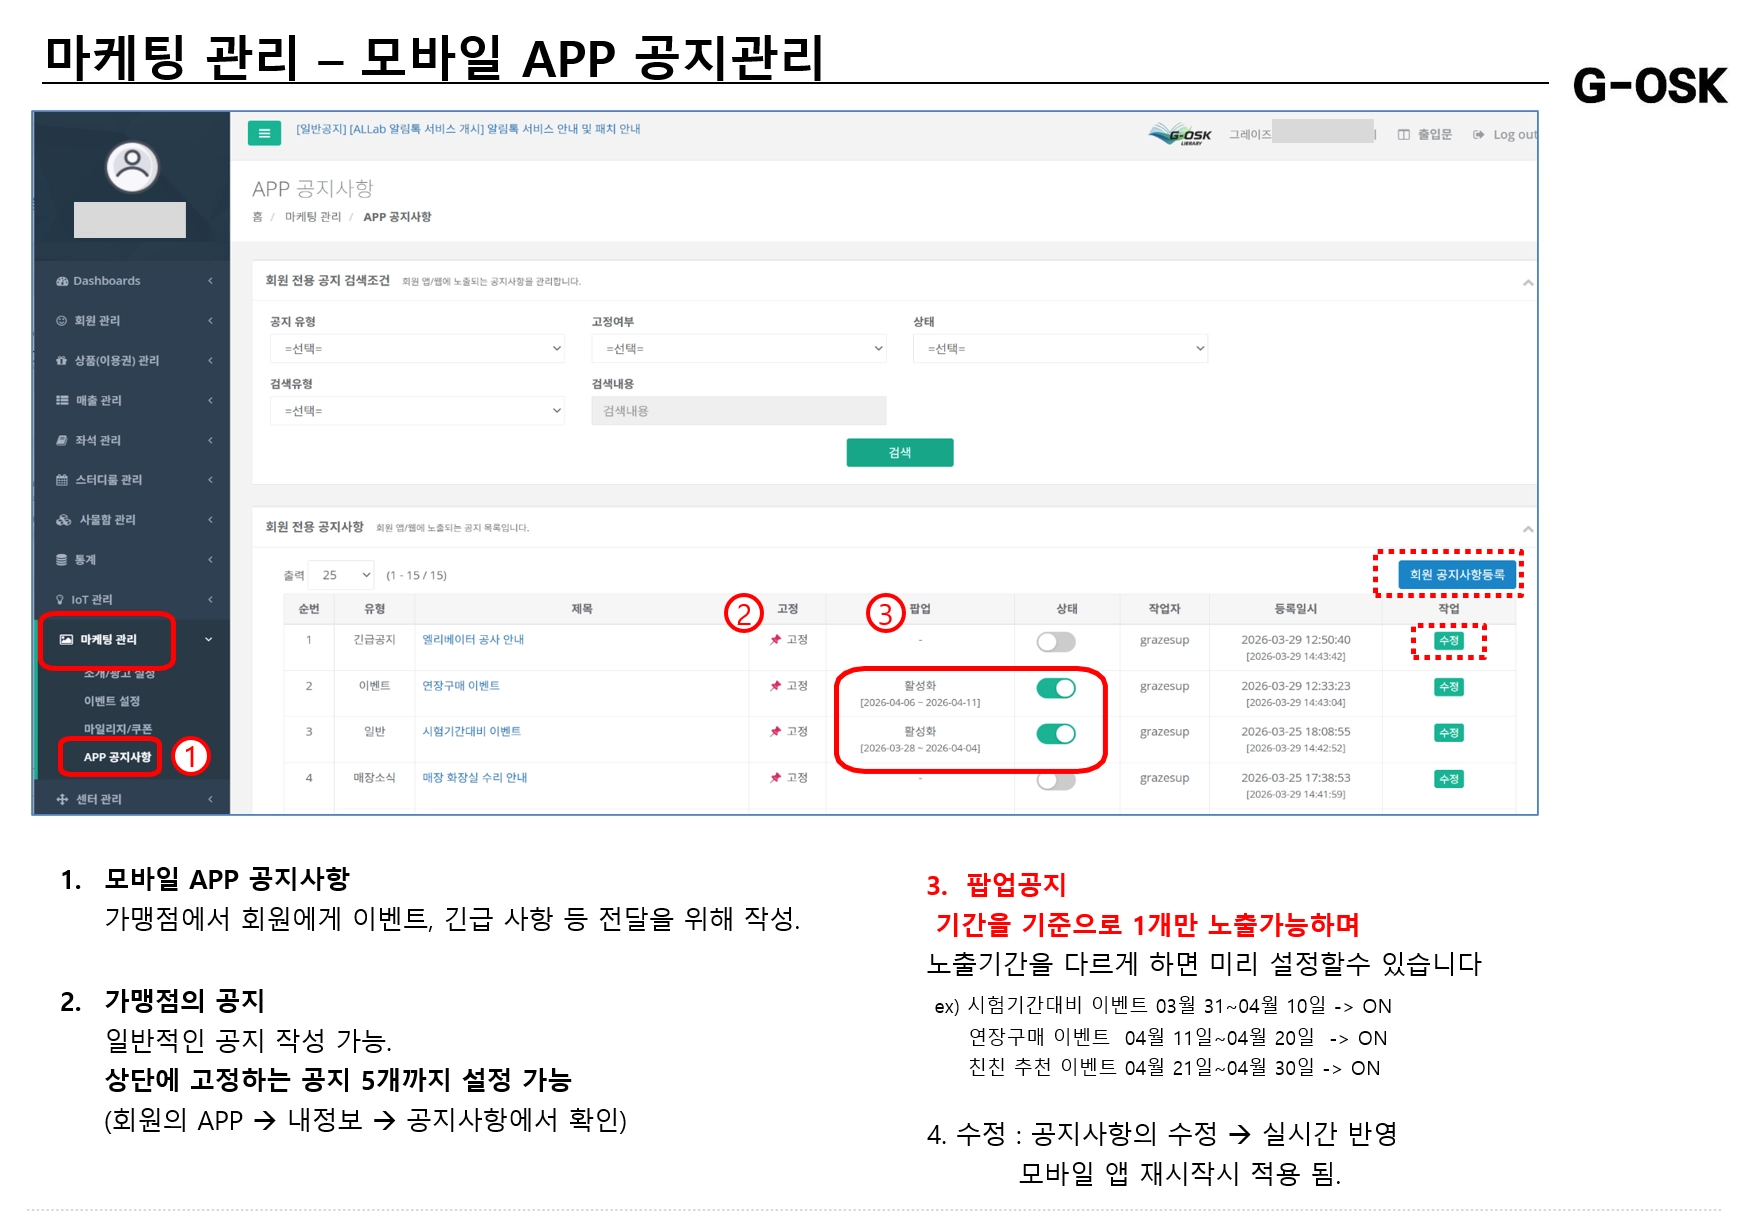This screenshot has width=1741, height=1214.
Task: Click the 마케팅 관리 breadcrumb
Action: tap(313, 217)
